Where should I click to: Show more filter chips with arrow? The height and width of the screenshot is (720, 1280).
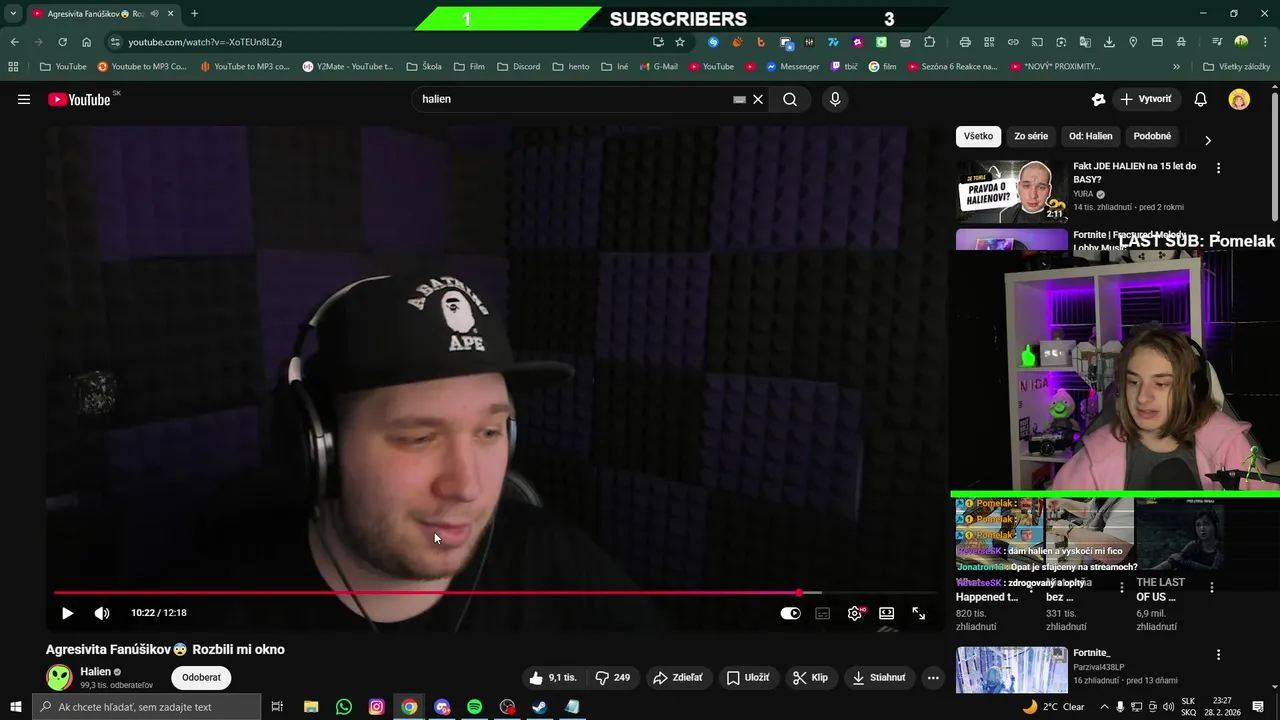click(x=1207, y=140)
